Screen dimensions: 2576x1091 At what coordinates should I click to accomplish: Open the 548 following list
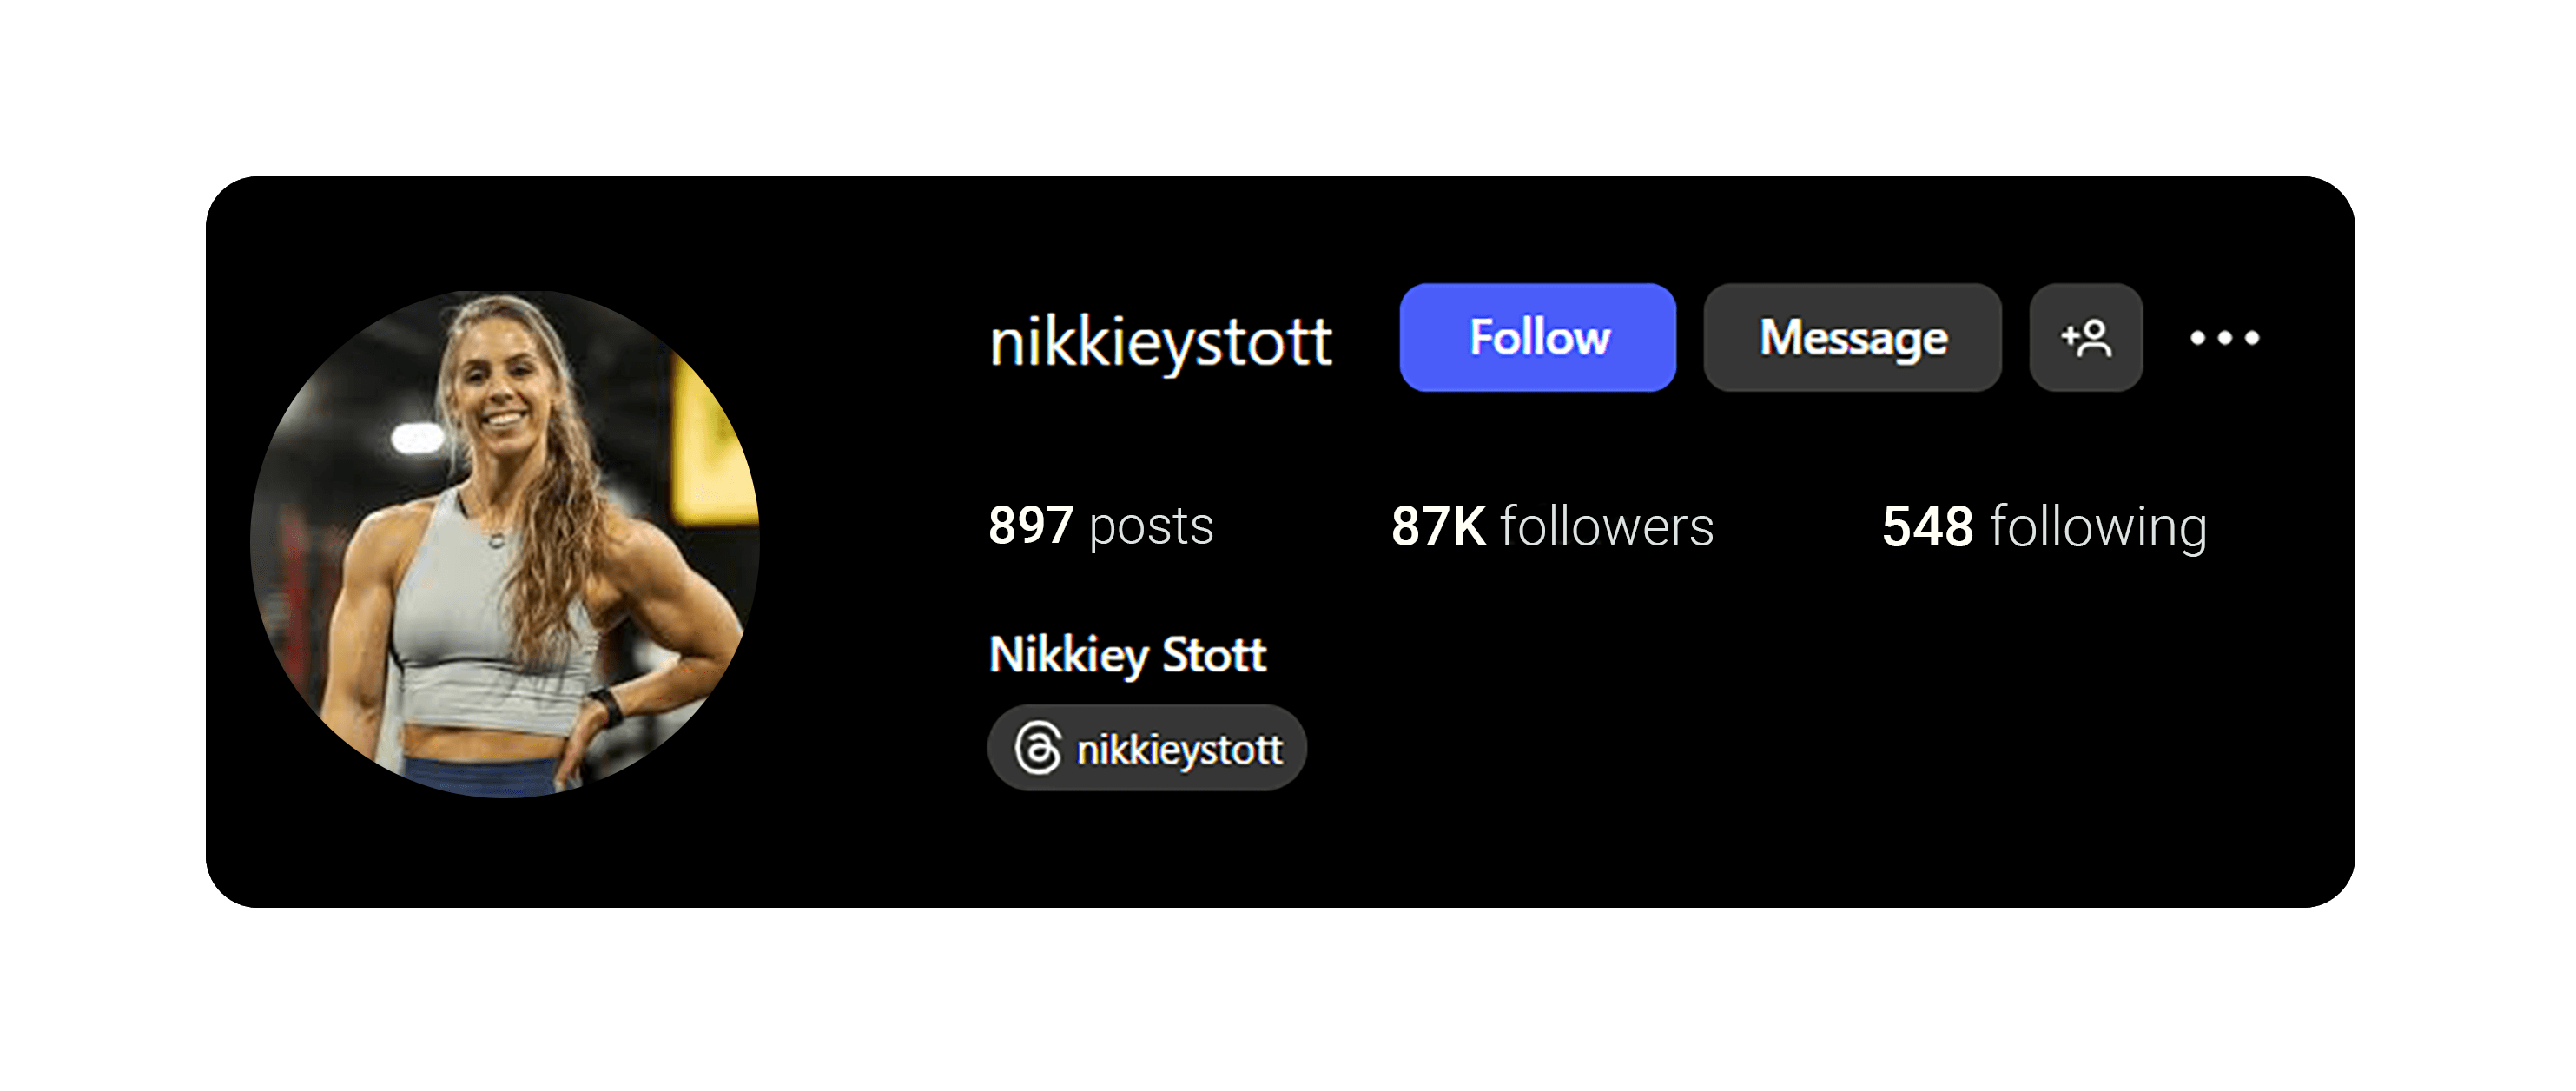(2044, 526)
